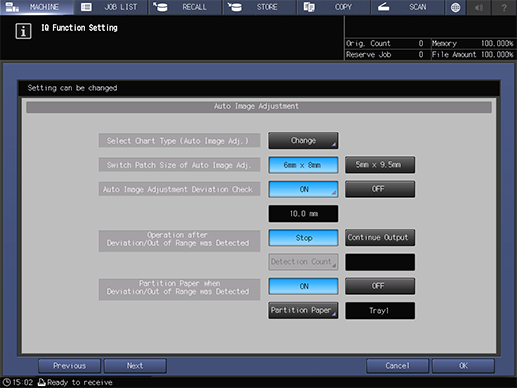Screen dimensions: 517x388
Task: Click the clock icon in status bar
Action: (x=6, y=382)
